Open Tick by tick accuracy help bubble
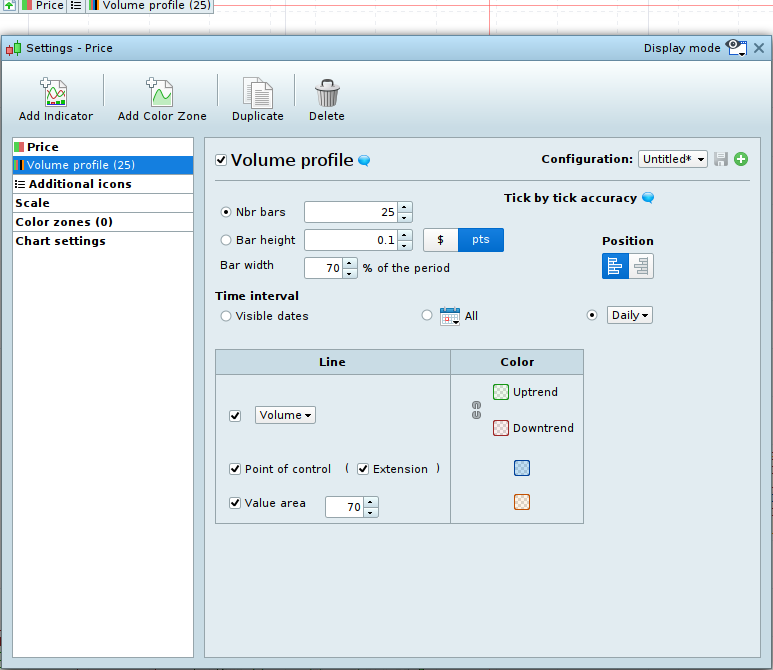The image size is (773, 670). (x=648, y=198)
